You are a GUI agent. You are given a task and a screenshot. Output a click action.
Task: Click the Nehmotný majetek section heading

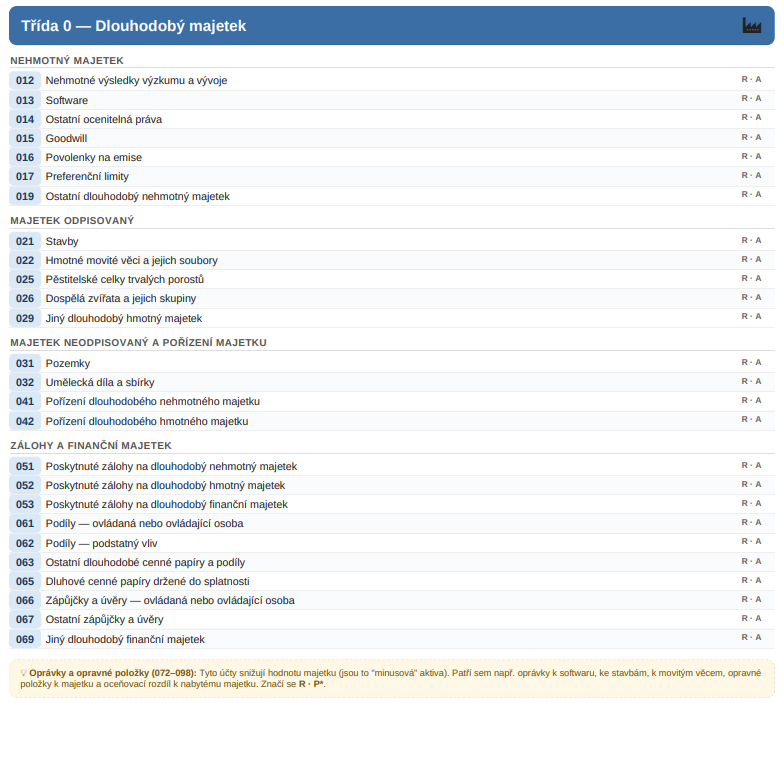point(67,60)
